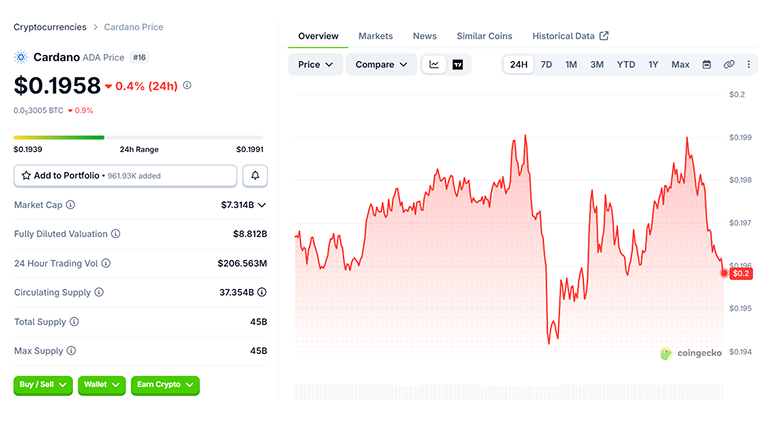
Task: Switch to the Similar Coins tab
Action: [x=484, y=36]
